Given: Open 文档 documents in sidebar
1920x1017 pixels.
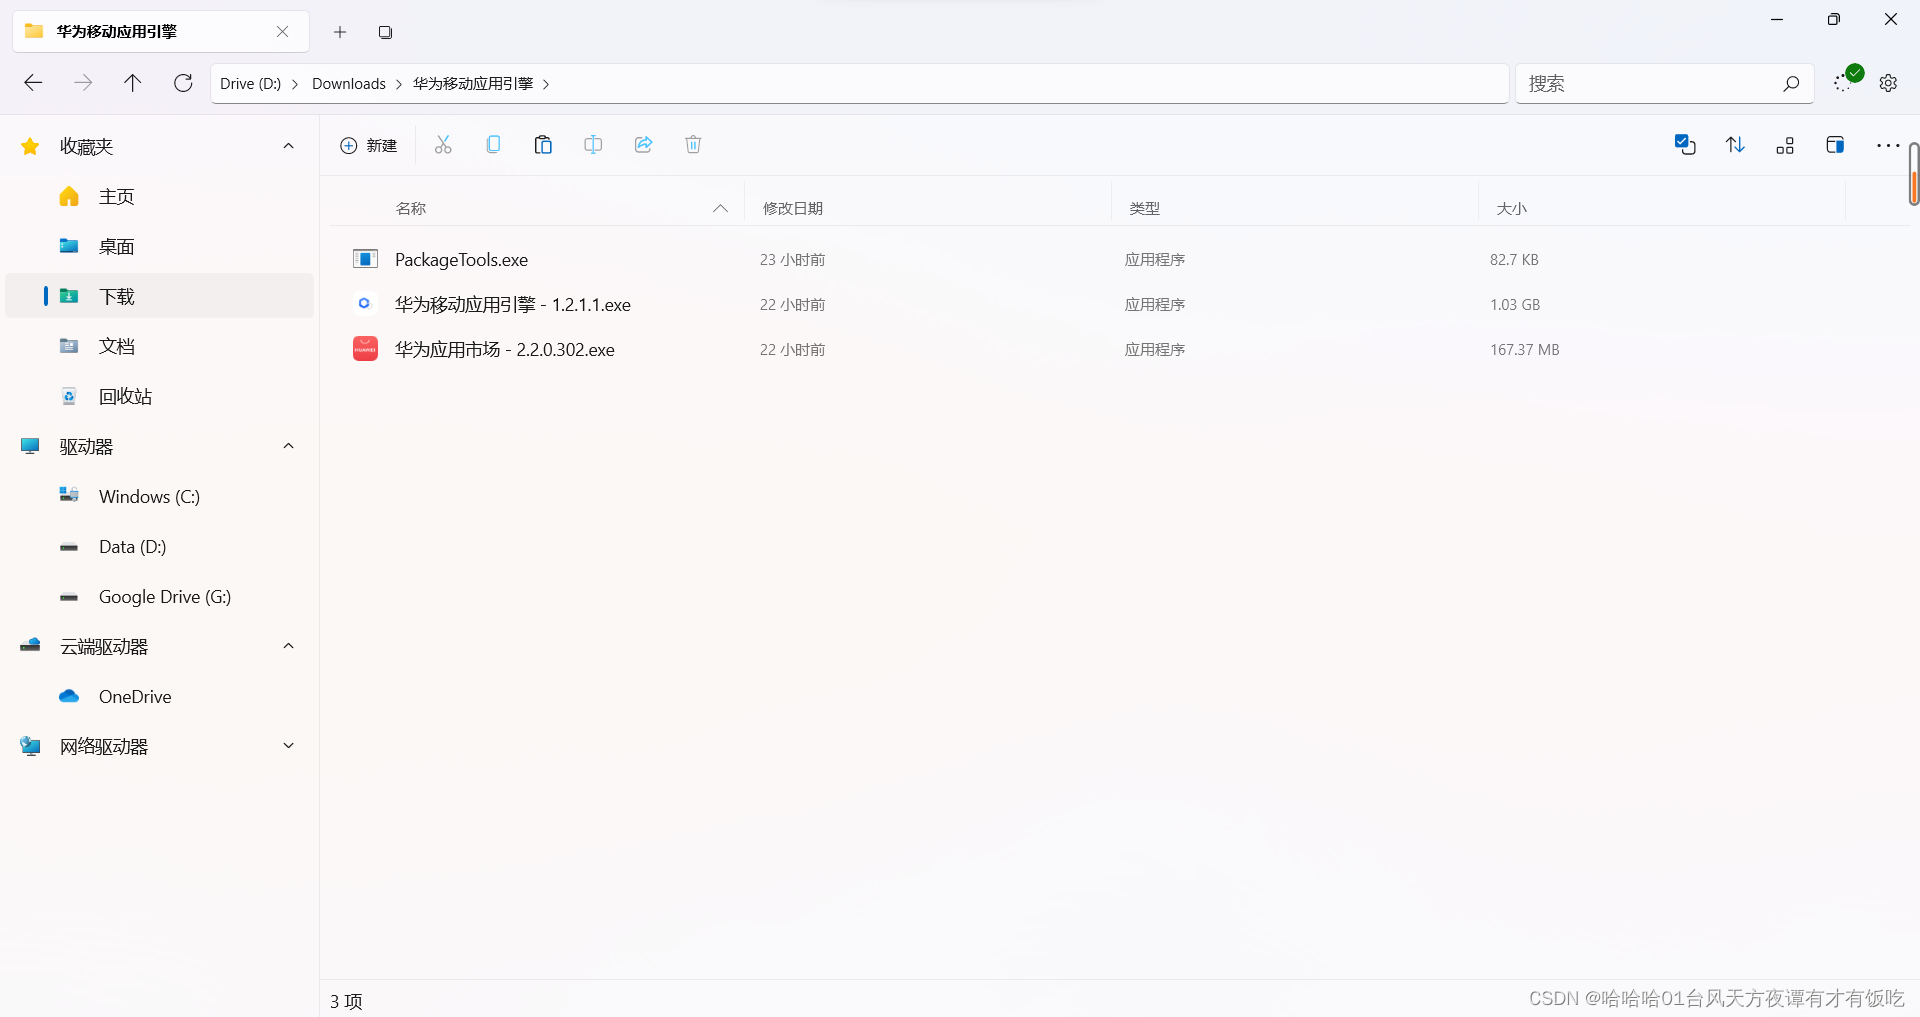Looking at the screenshot, I should click(160, 346).
